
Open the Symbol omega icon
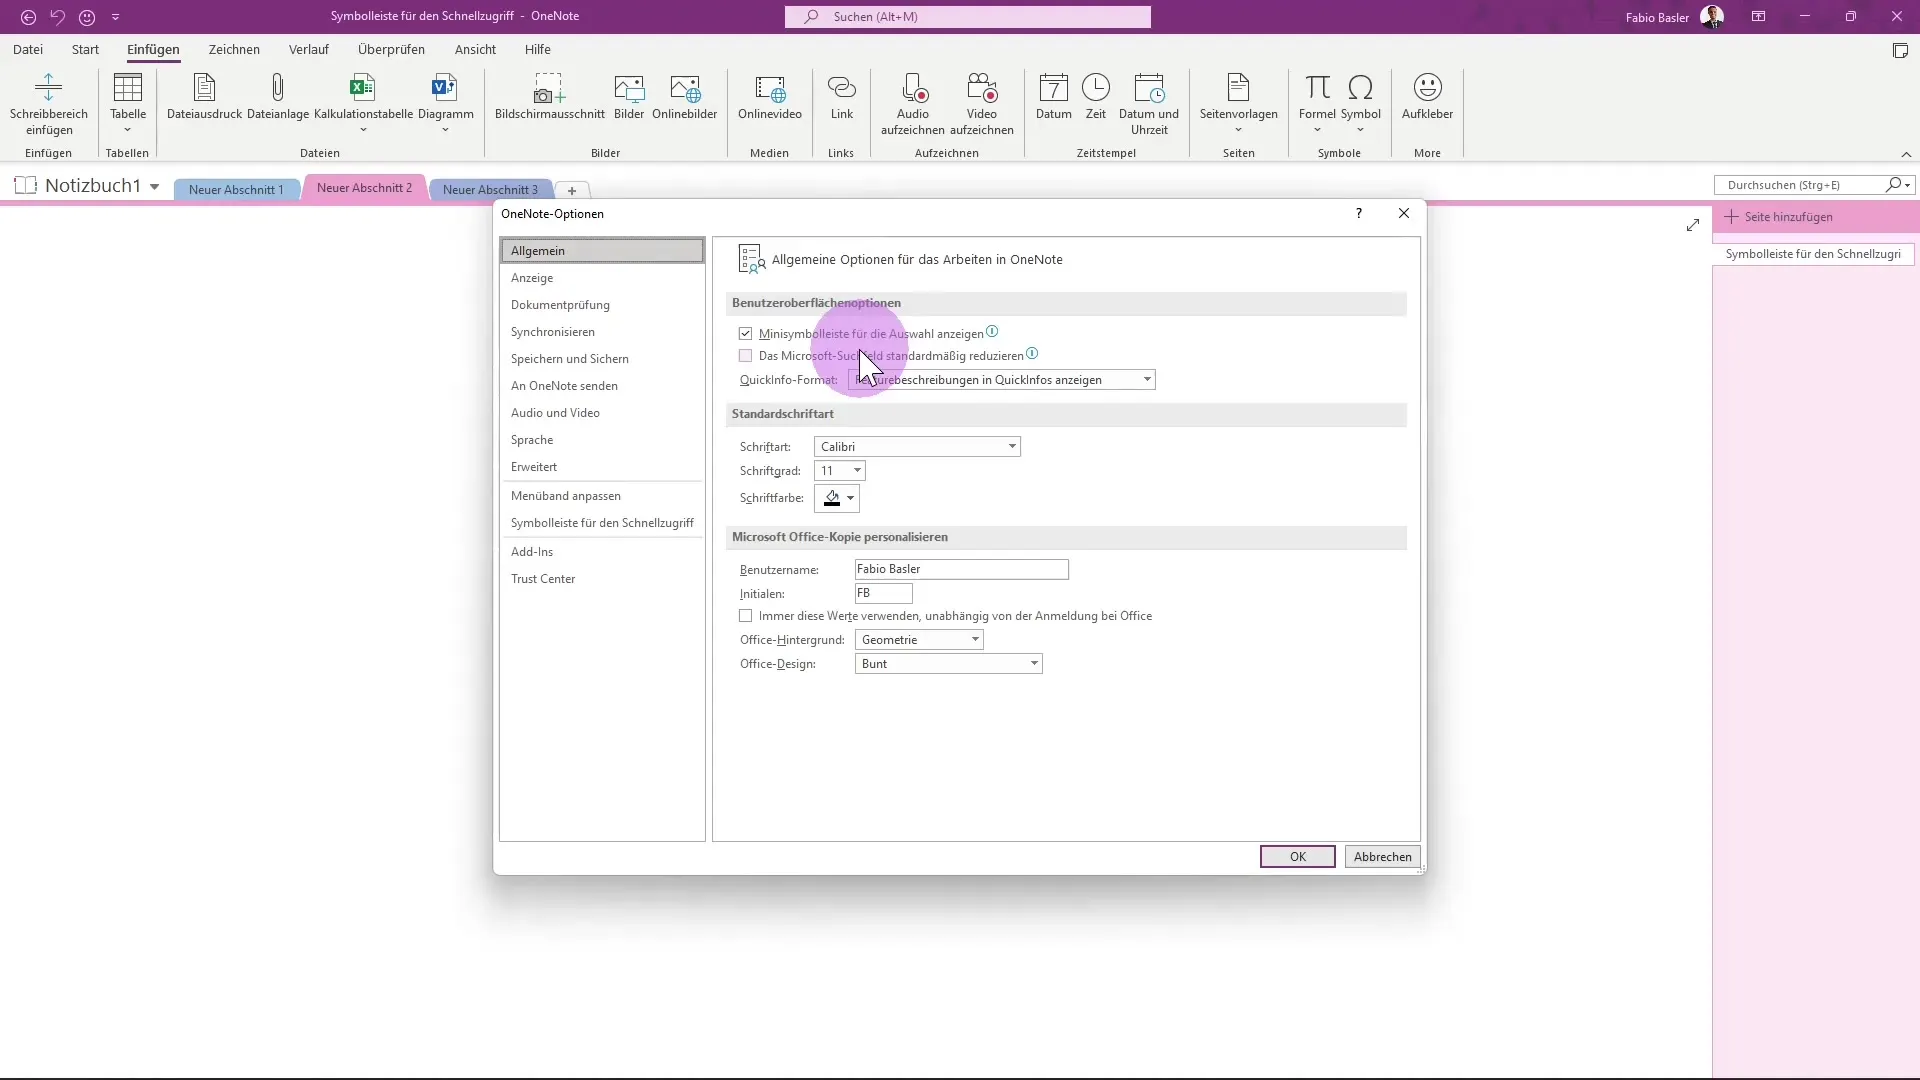(1360, 88)
